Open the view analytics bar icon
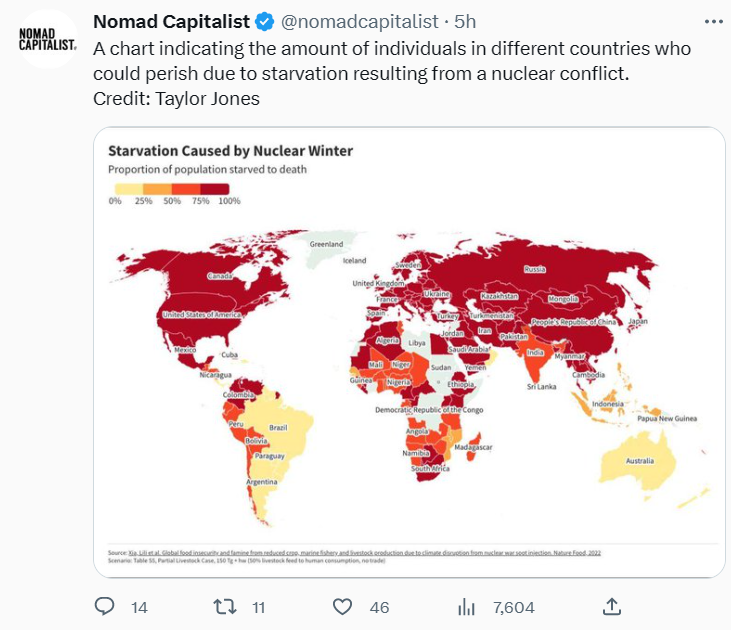This screenshot has height=630, width=731. point(466,607)
